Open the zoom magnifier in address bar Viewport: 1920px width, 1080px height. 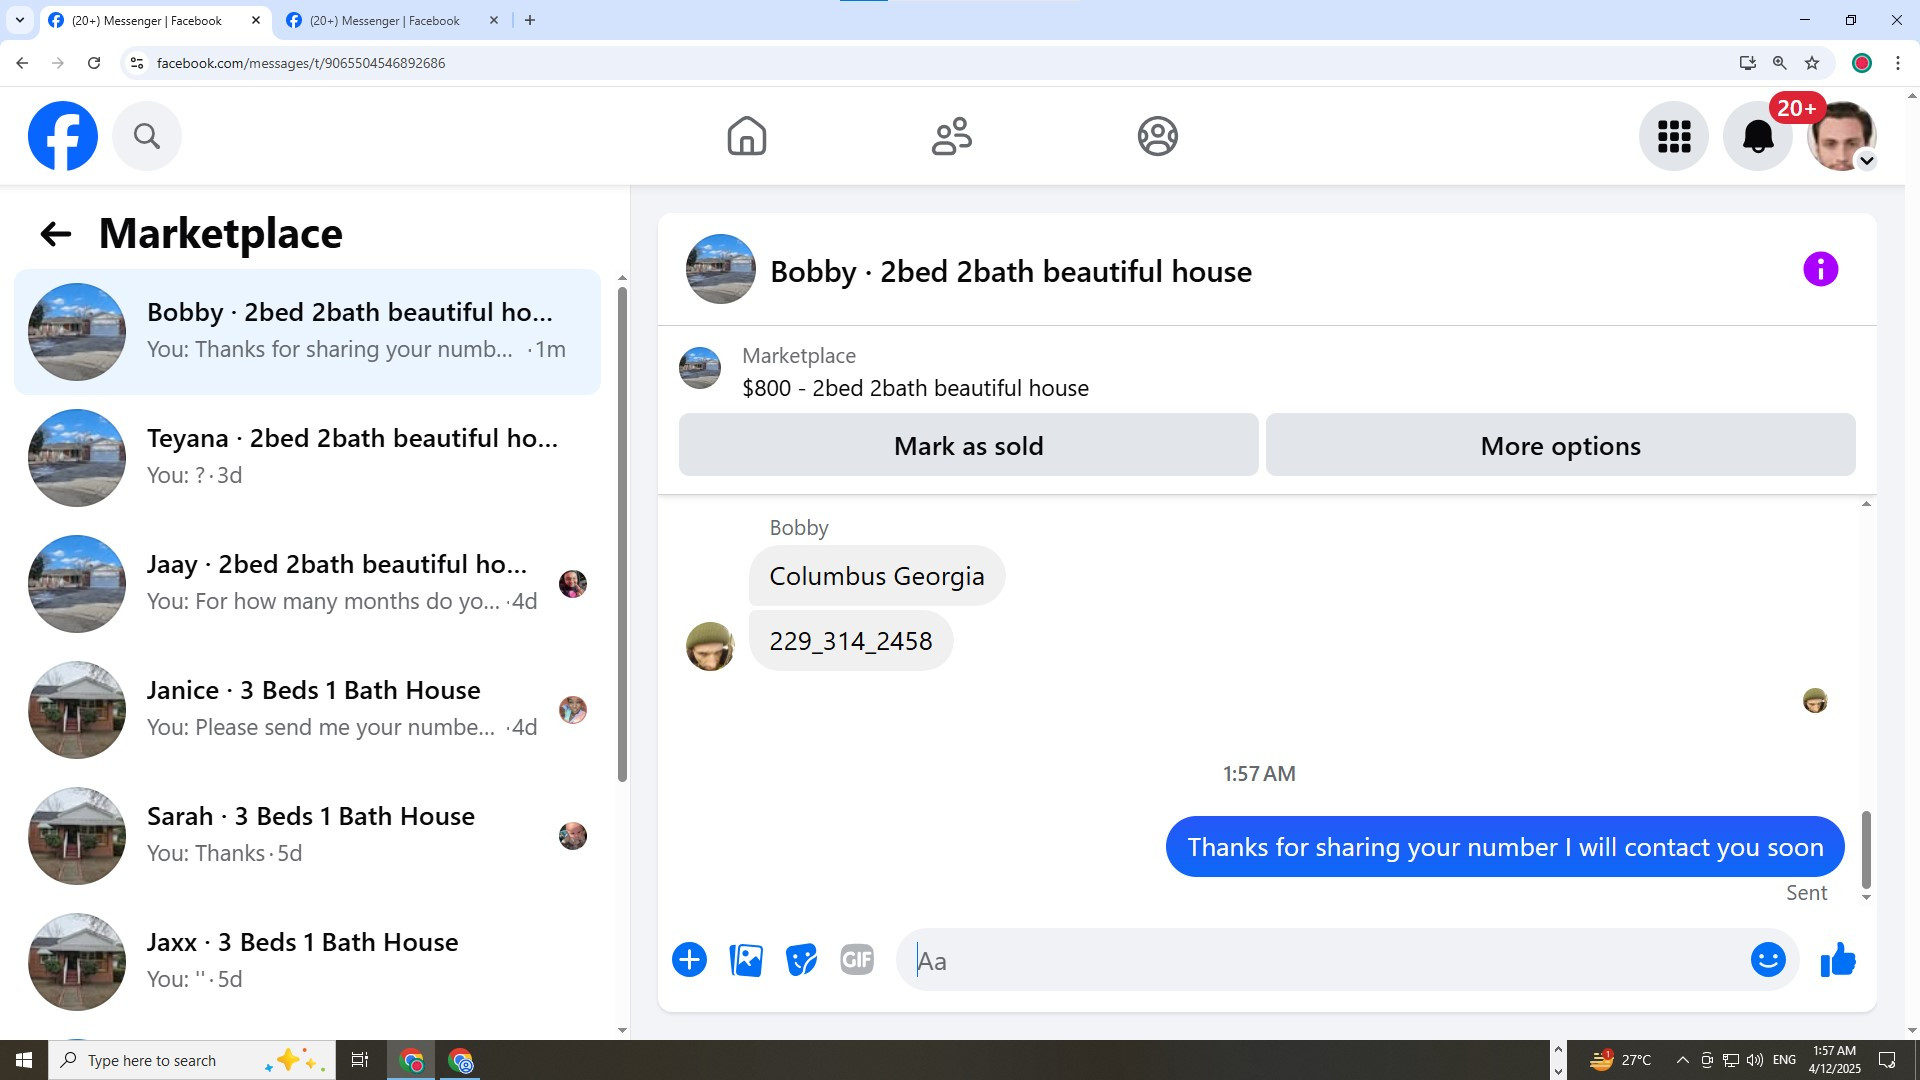1780,63
